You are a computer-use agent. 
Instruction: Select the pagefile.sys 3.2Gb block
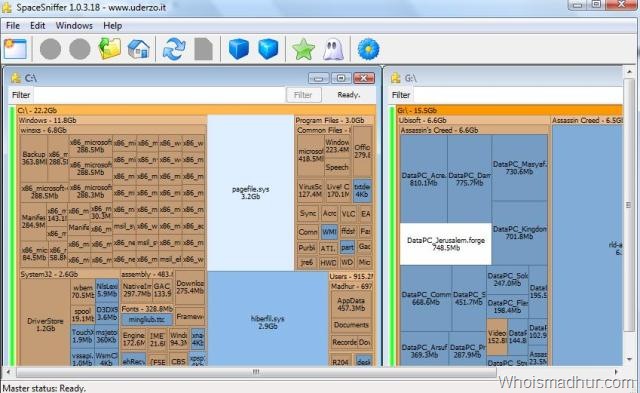(x=251, y=193)
